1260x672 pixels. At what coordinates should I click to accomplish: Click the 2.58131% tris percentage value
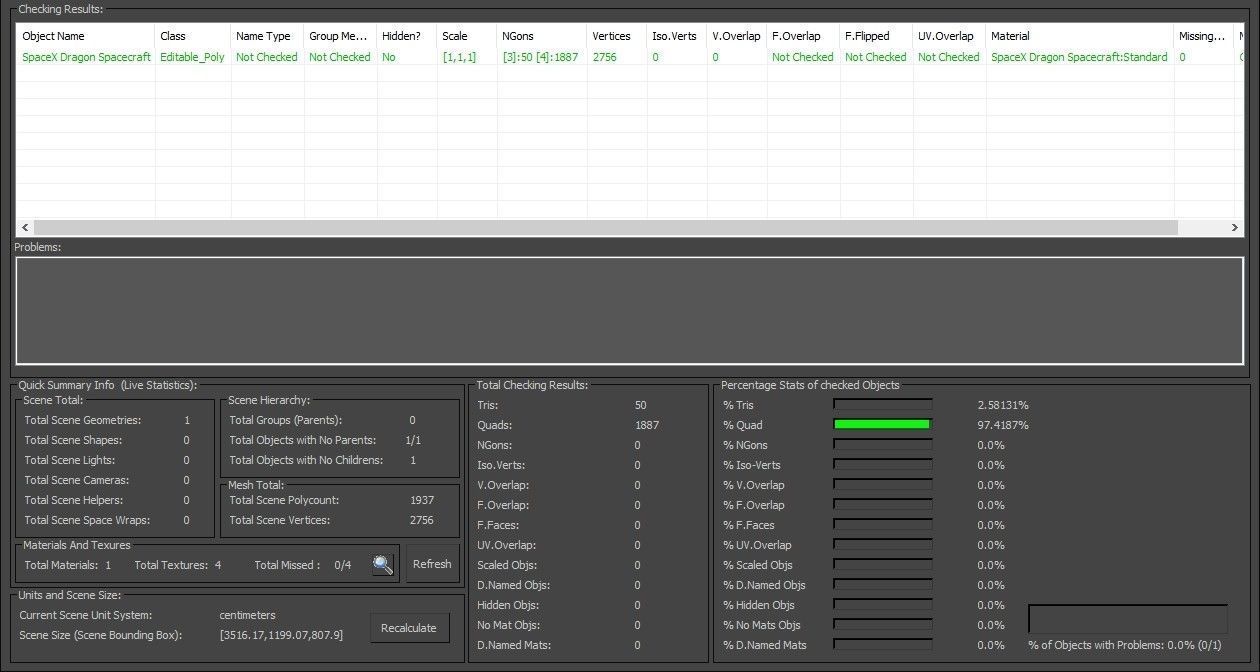point(1003,405)
